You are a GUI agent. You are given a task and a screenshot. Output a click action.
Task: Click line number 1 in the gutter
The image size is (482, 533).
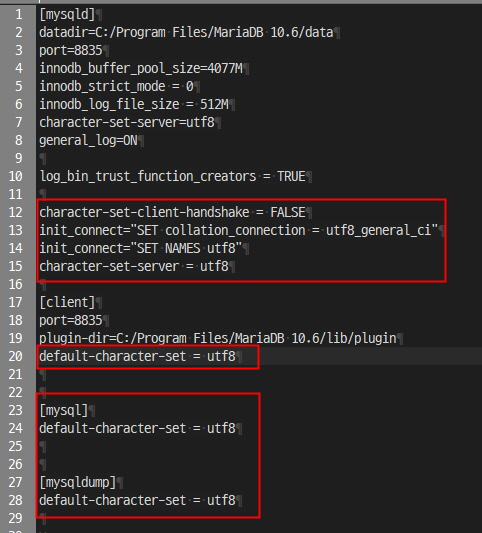point(19,15)
